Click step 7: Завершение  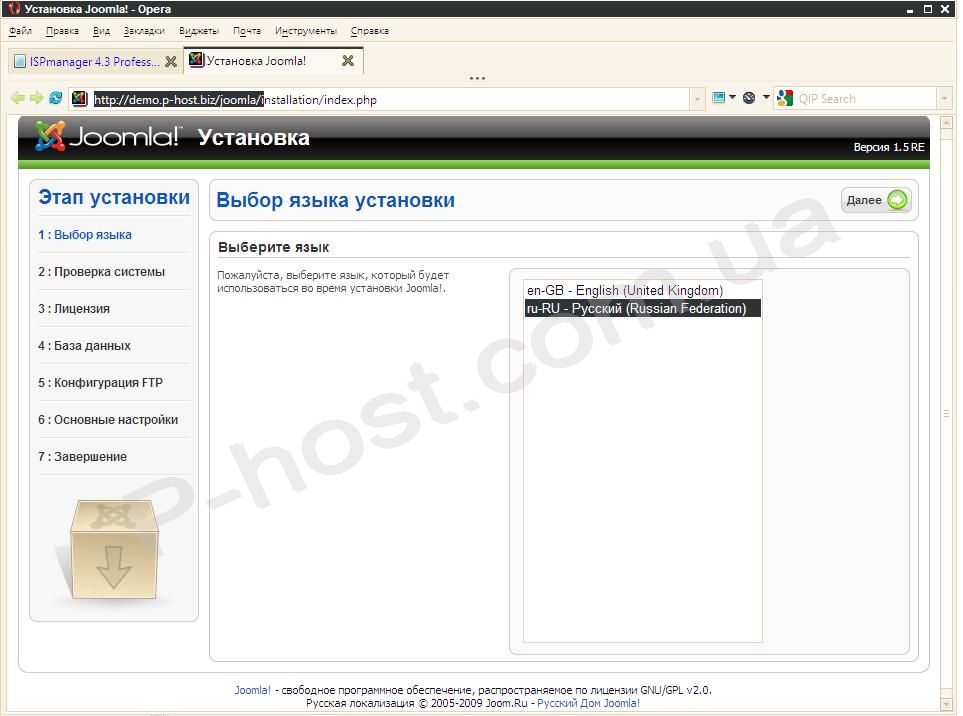[x=82, y=456]
